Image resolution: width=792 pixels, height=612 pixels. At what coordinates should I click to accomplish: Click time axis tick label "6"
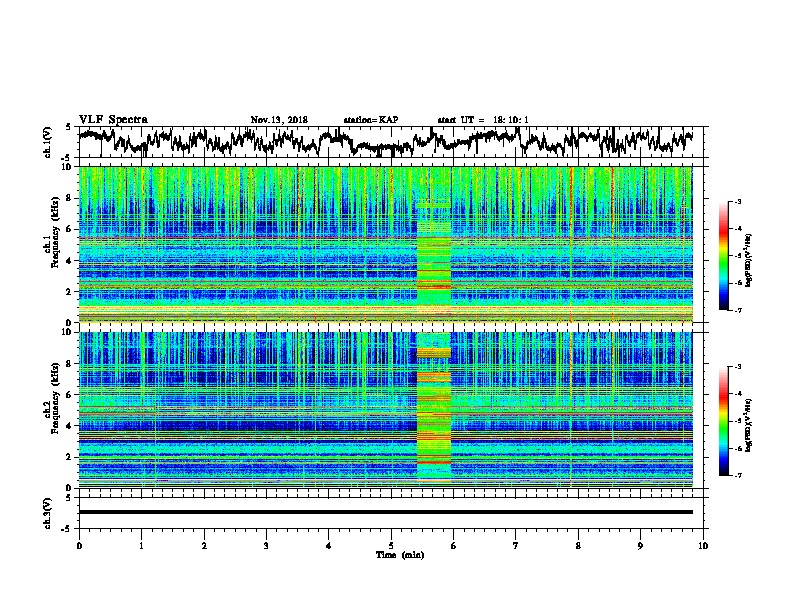pyautogui.click(x=454, y=546)
